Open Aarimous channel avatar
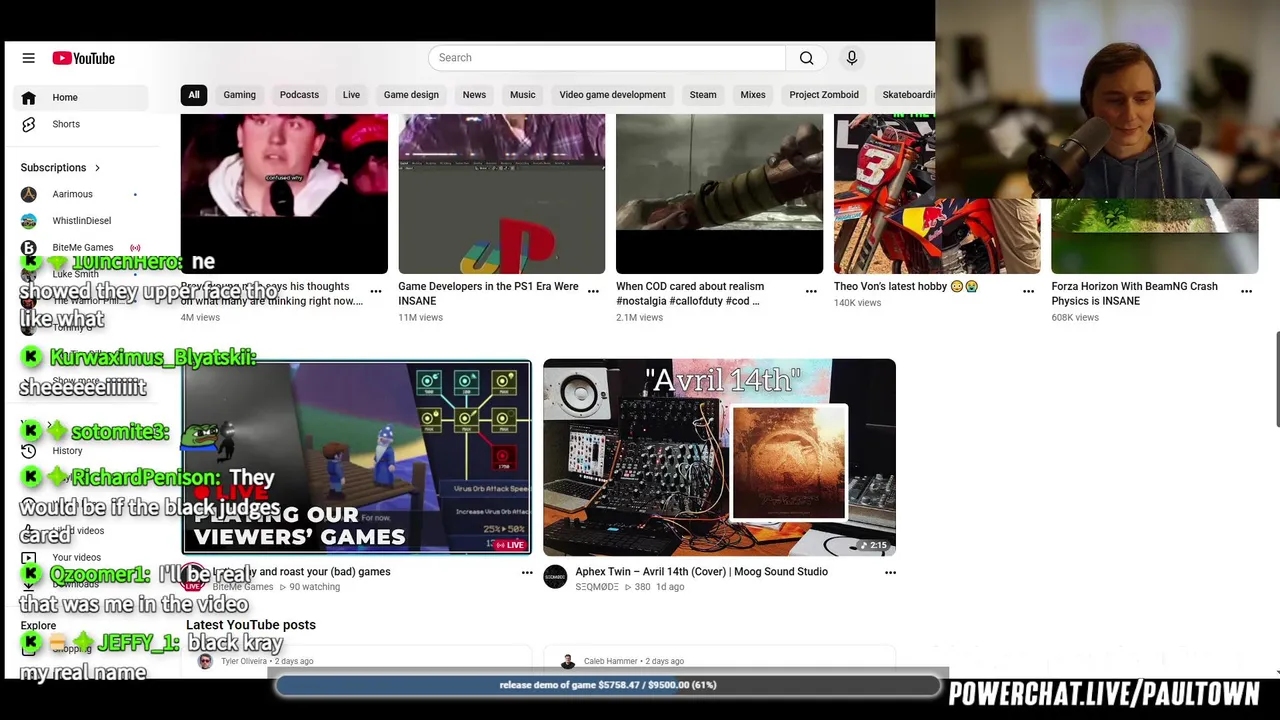Viewport: 1280px width, 720px height. coord(28,194)
